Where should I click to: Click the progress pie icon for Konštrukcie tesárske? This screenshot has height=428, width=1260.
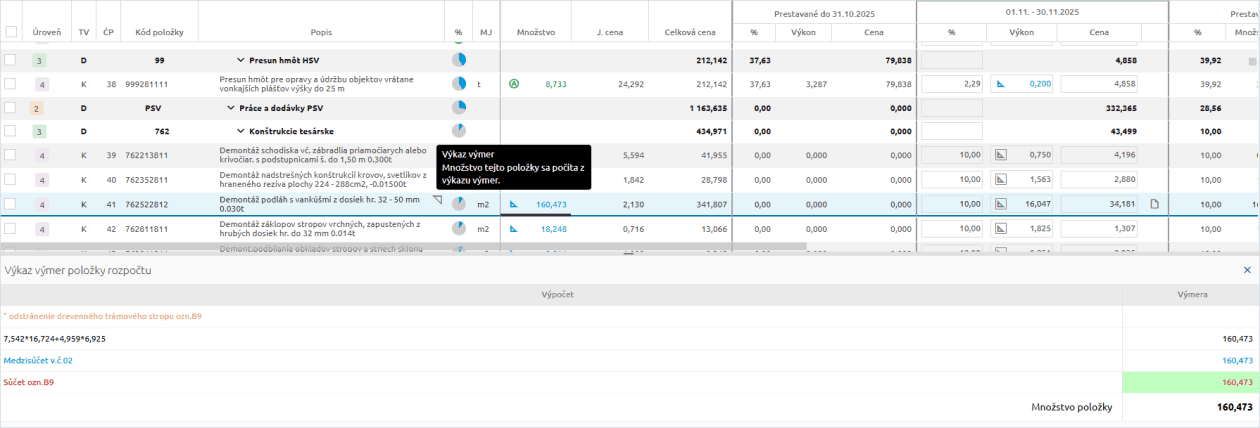pos(459,131)
